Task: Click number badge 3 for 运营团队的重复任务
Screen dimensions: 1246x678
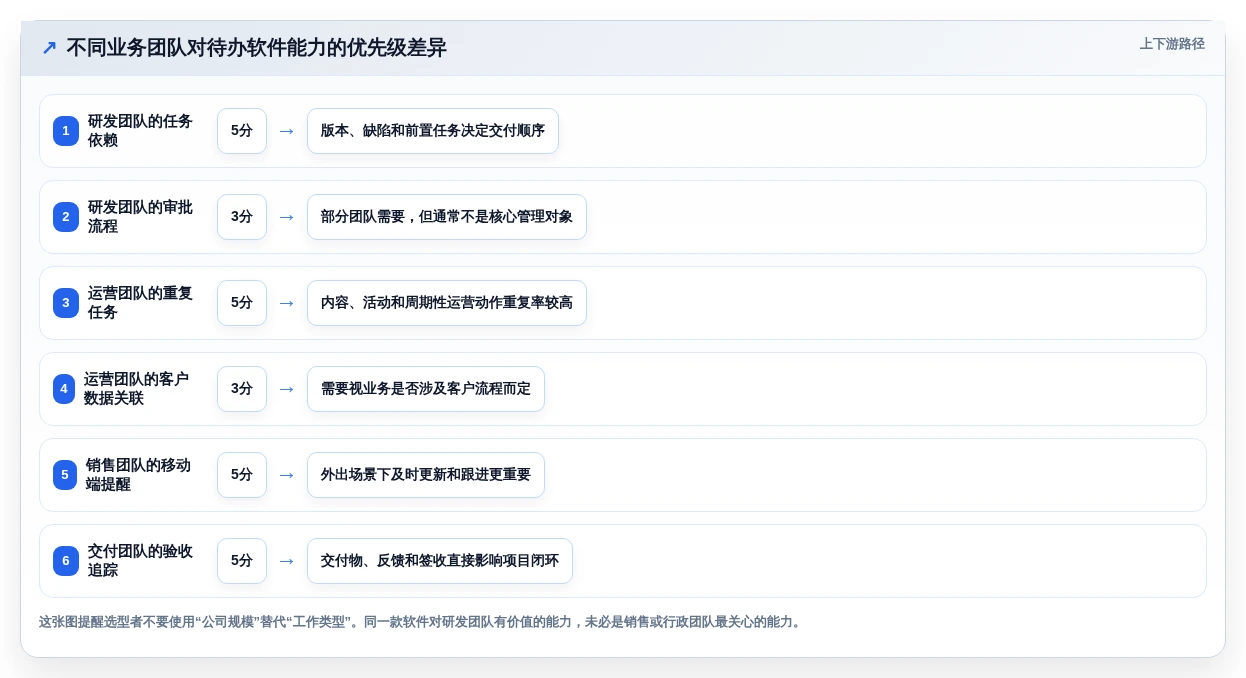Action: [66, 303]
